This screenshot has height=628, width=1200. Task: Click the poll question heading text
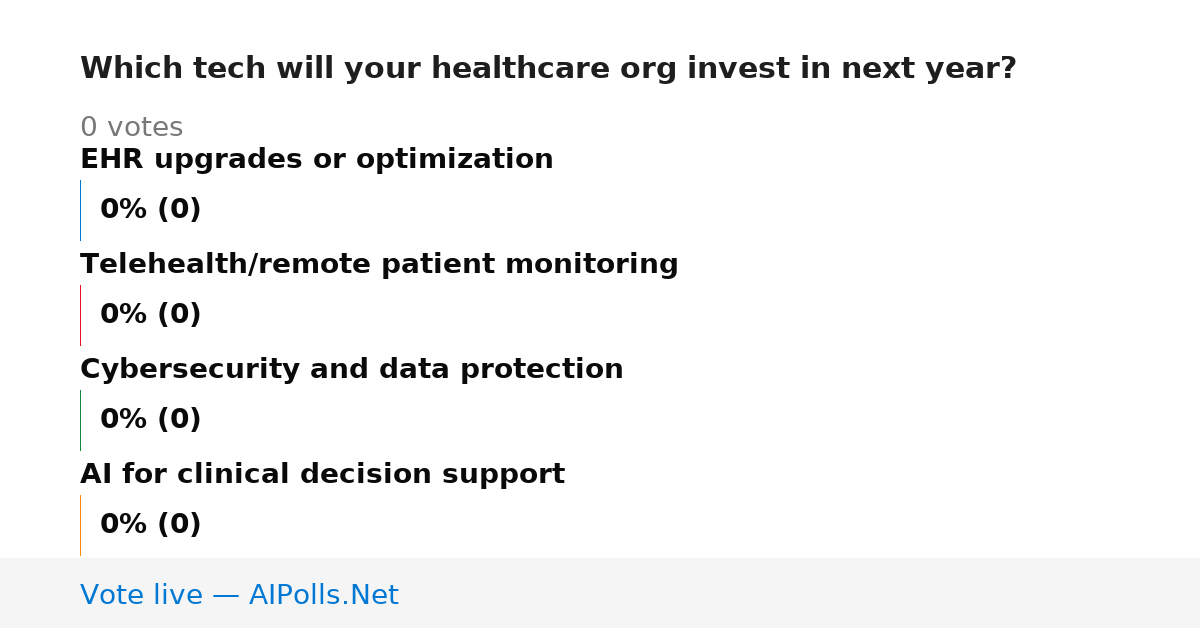[x=548, y=69]
